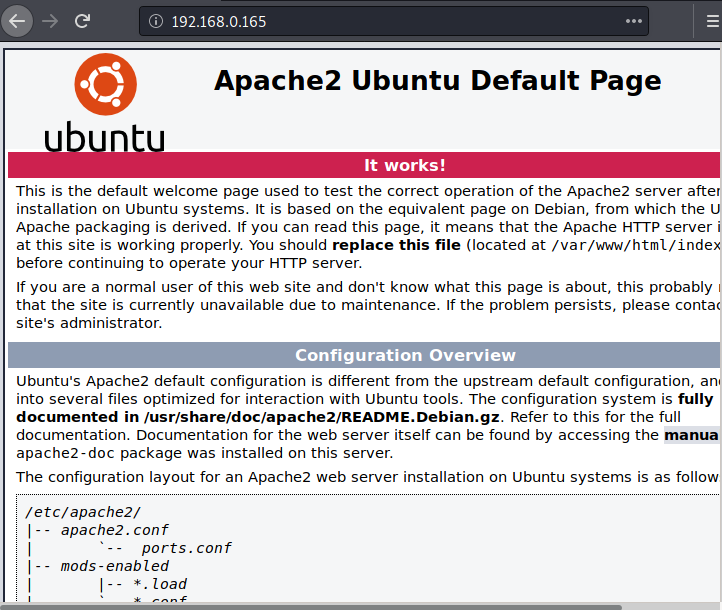Reload the page with the refresh icon
This screenshot has width=722, height=610.
82,21
